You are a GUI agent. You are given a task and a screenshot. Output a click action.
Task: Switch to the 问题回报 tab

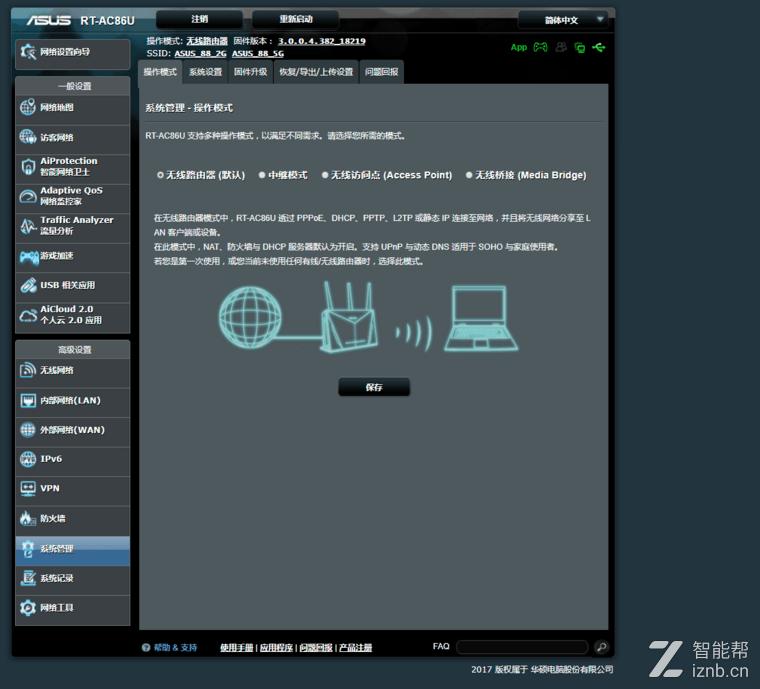point(381,72)
